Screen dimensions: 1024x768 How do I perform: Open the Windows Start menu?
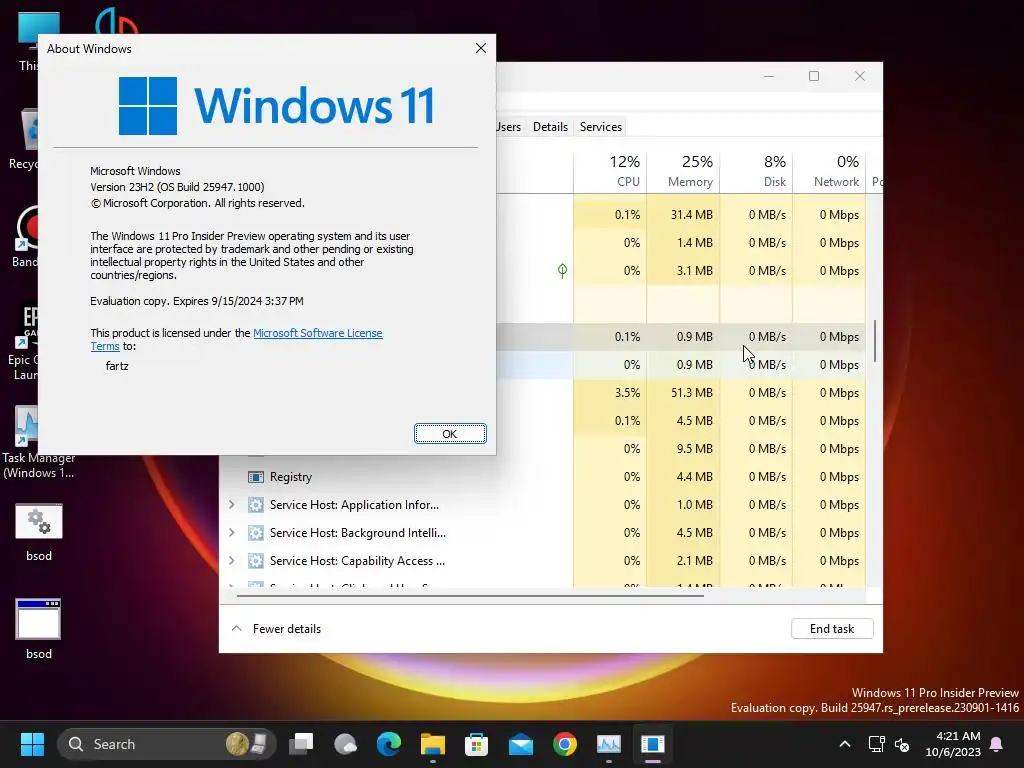click(32, 744)
